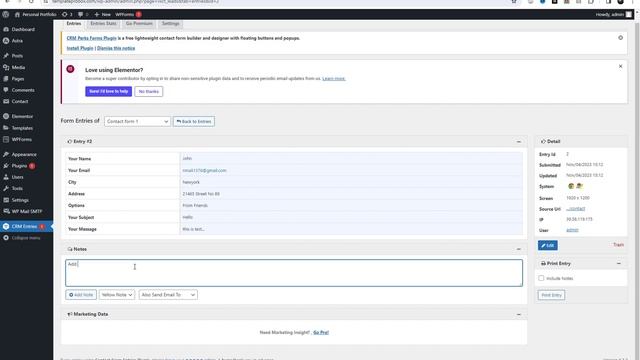This screenshot has height=360, width=640.
Task: Click the browser bookmark star icon
Action: 514,2
